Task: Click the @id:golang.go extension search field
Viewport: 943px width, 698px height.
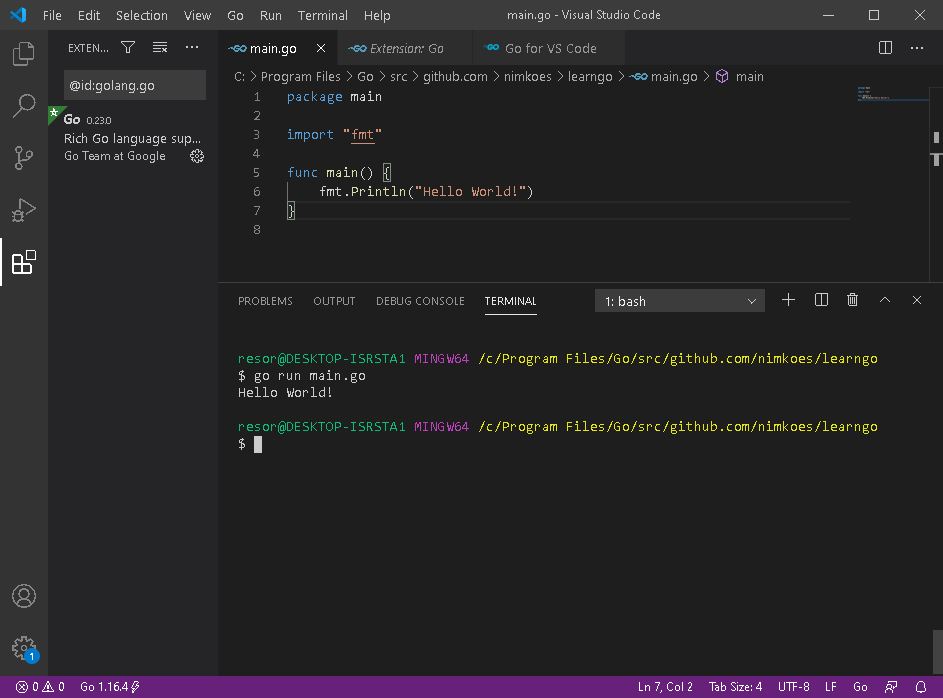Action: pos(135,85)
